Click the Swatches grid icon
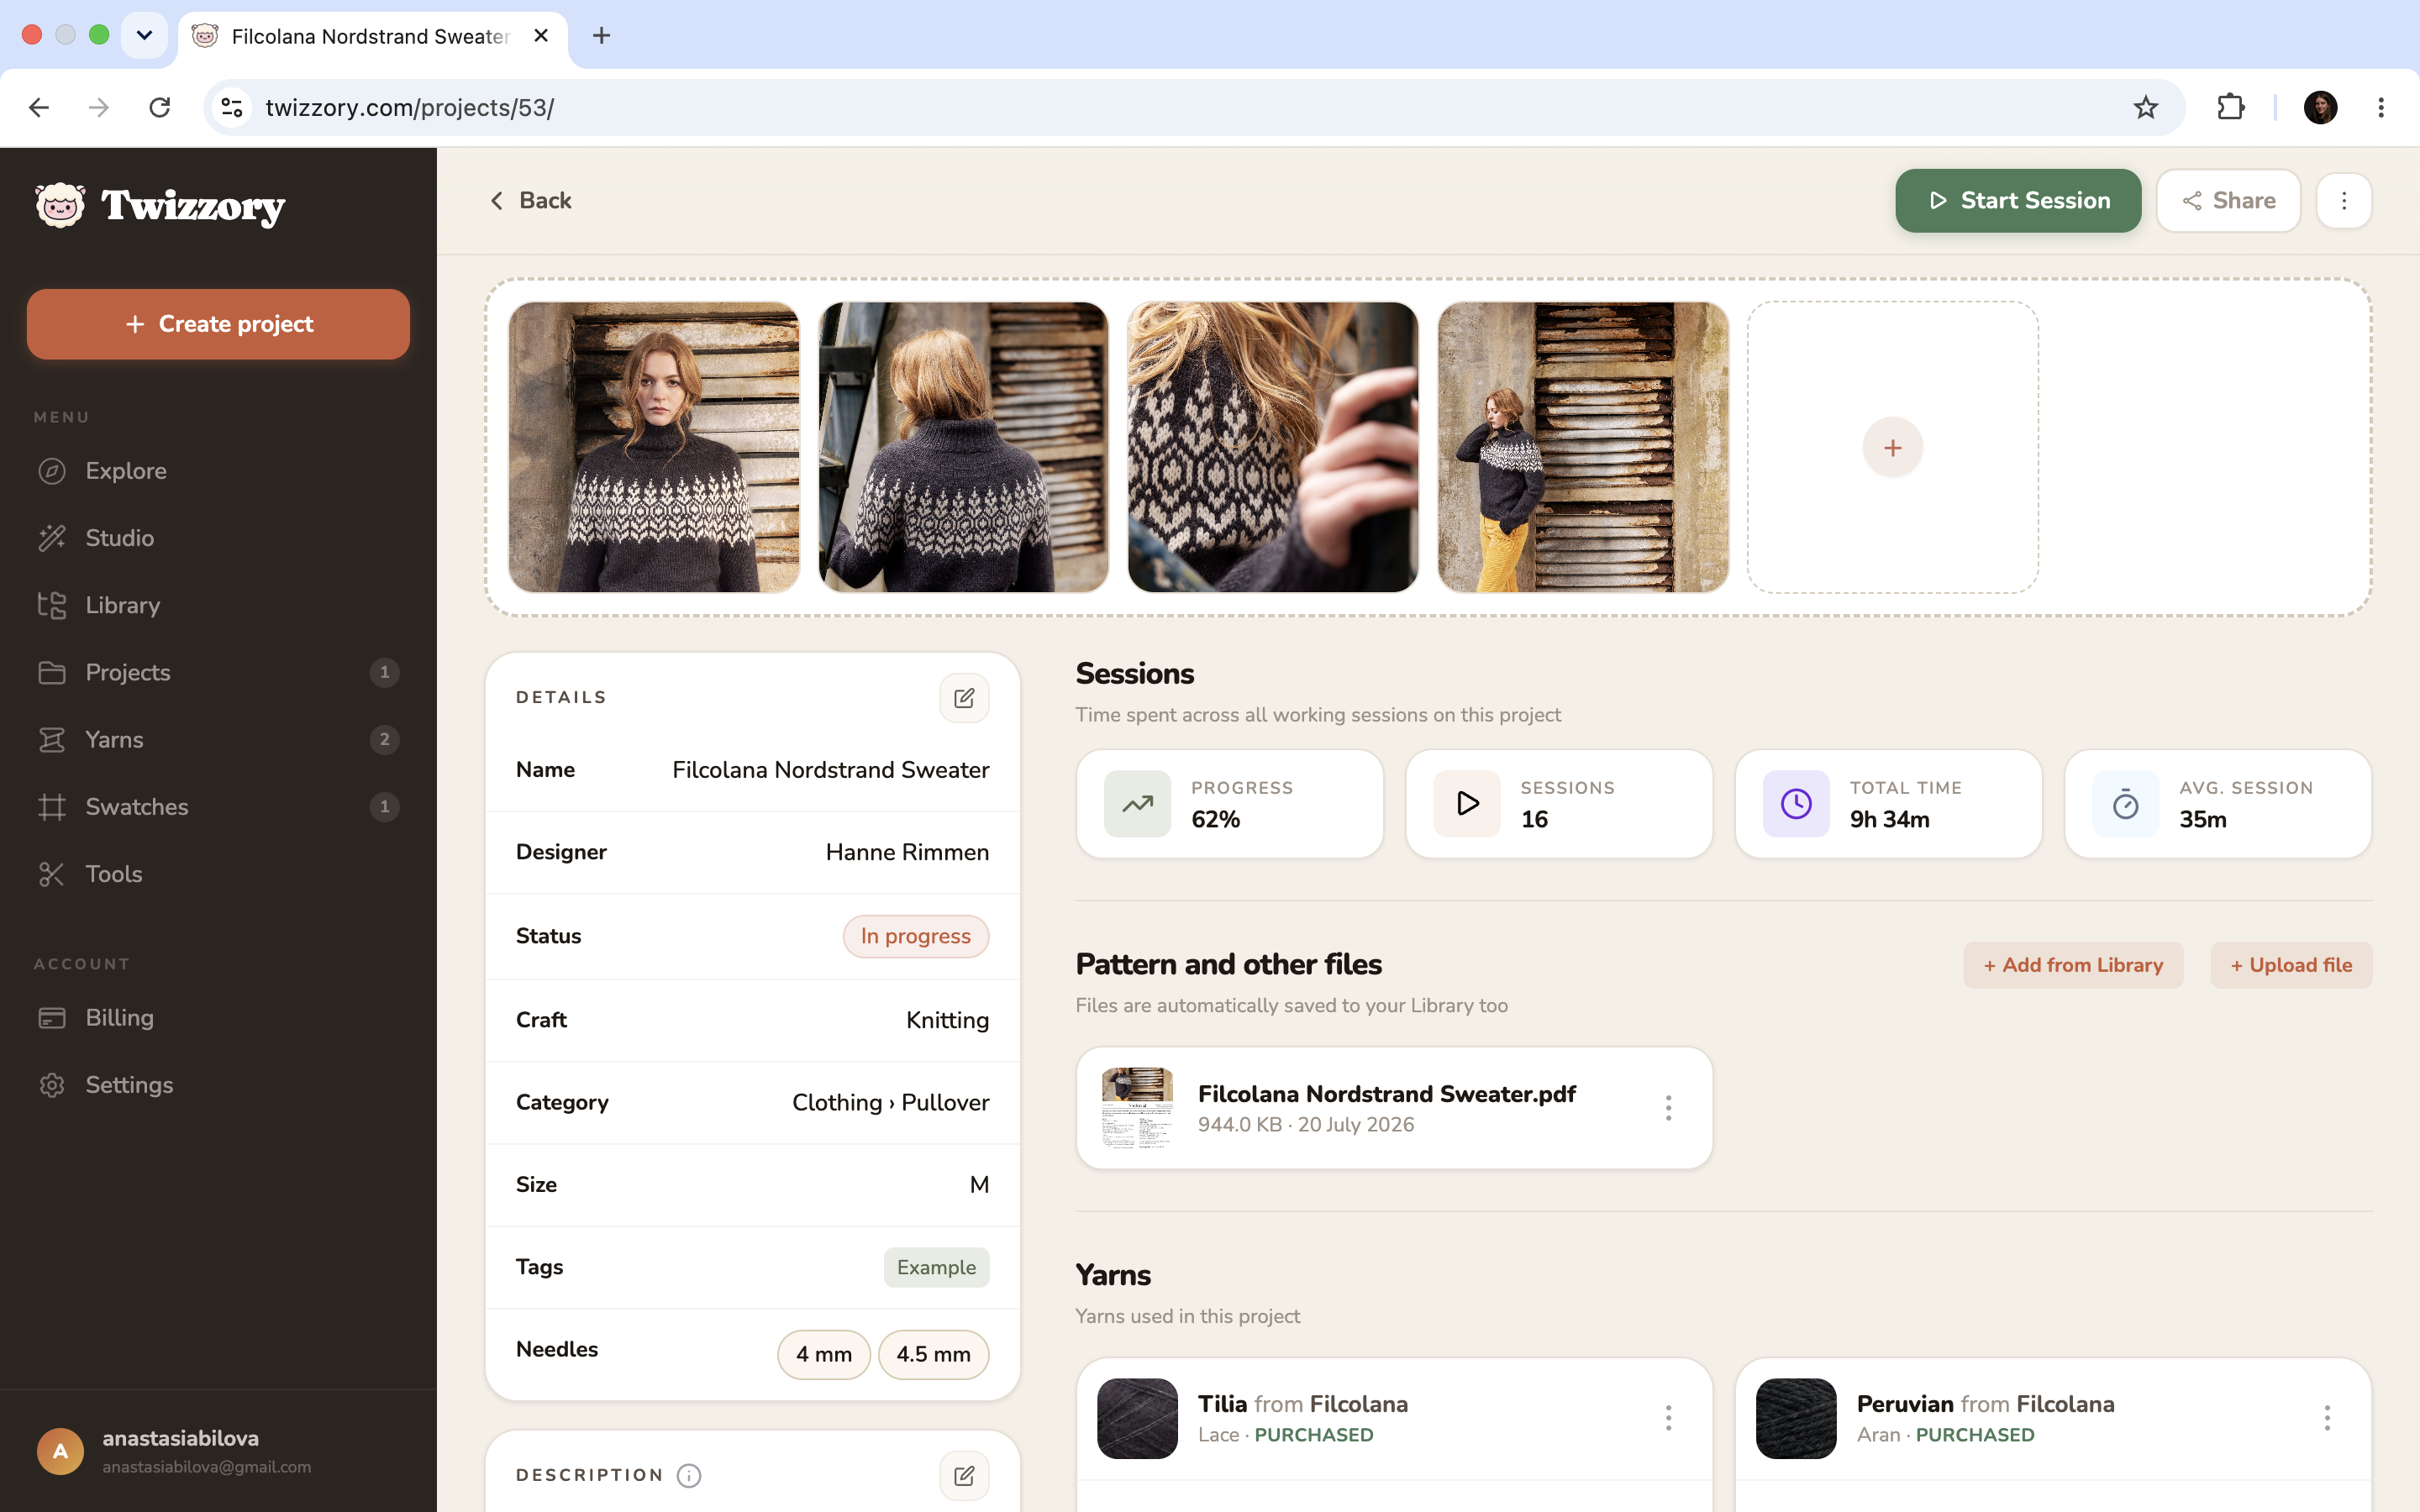The image size is (2420, 1512). [52, 807]
